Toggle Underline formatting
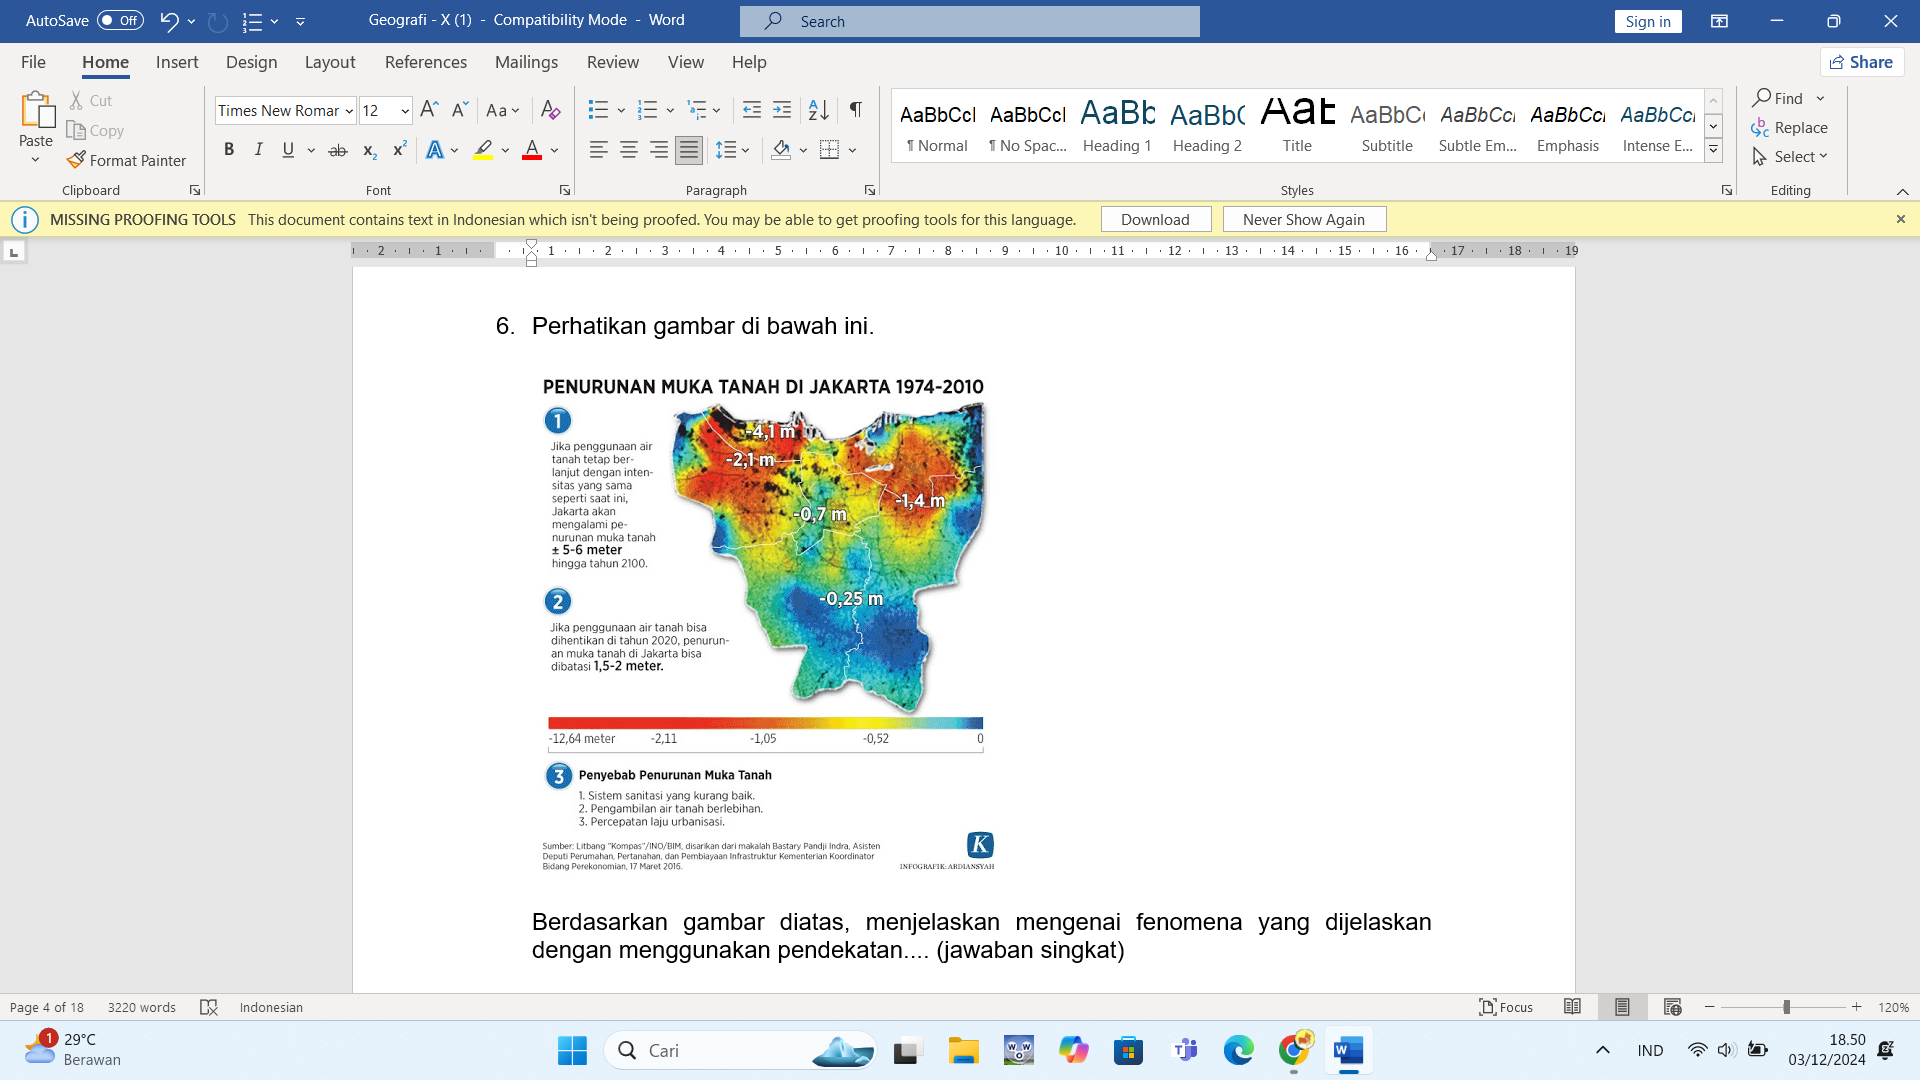The image size is (1920, 1080). point(288,150)
